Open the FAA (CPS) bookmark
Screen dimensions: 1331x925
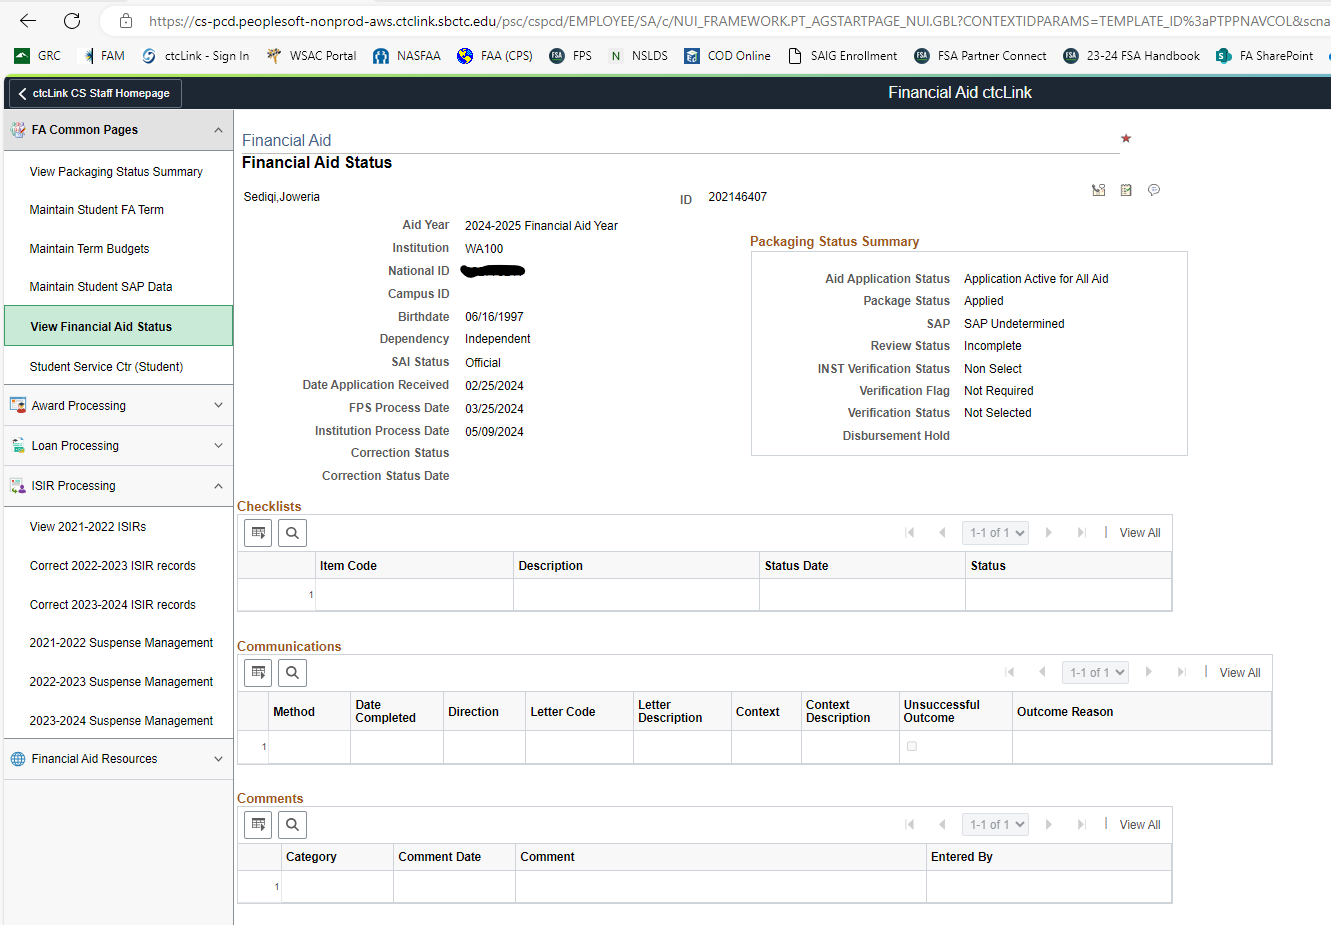(495, 56)
